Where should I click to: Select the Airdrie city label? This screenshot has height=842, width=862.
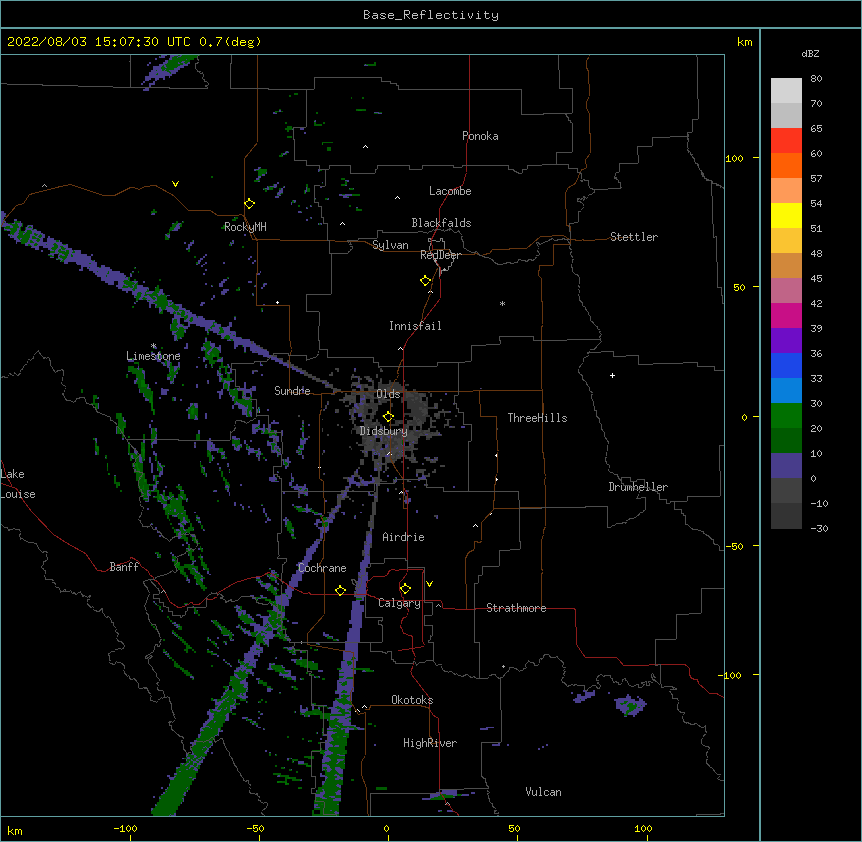tap(403, 537)
